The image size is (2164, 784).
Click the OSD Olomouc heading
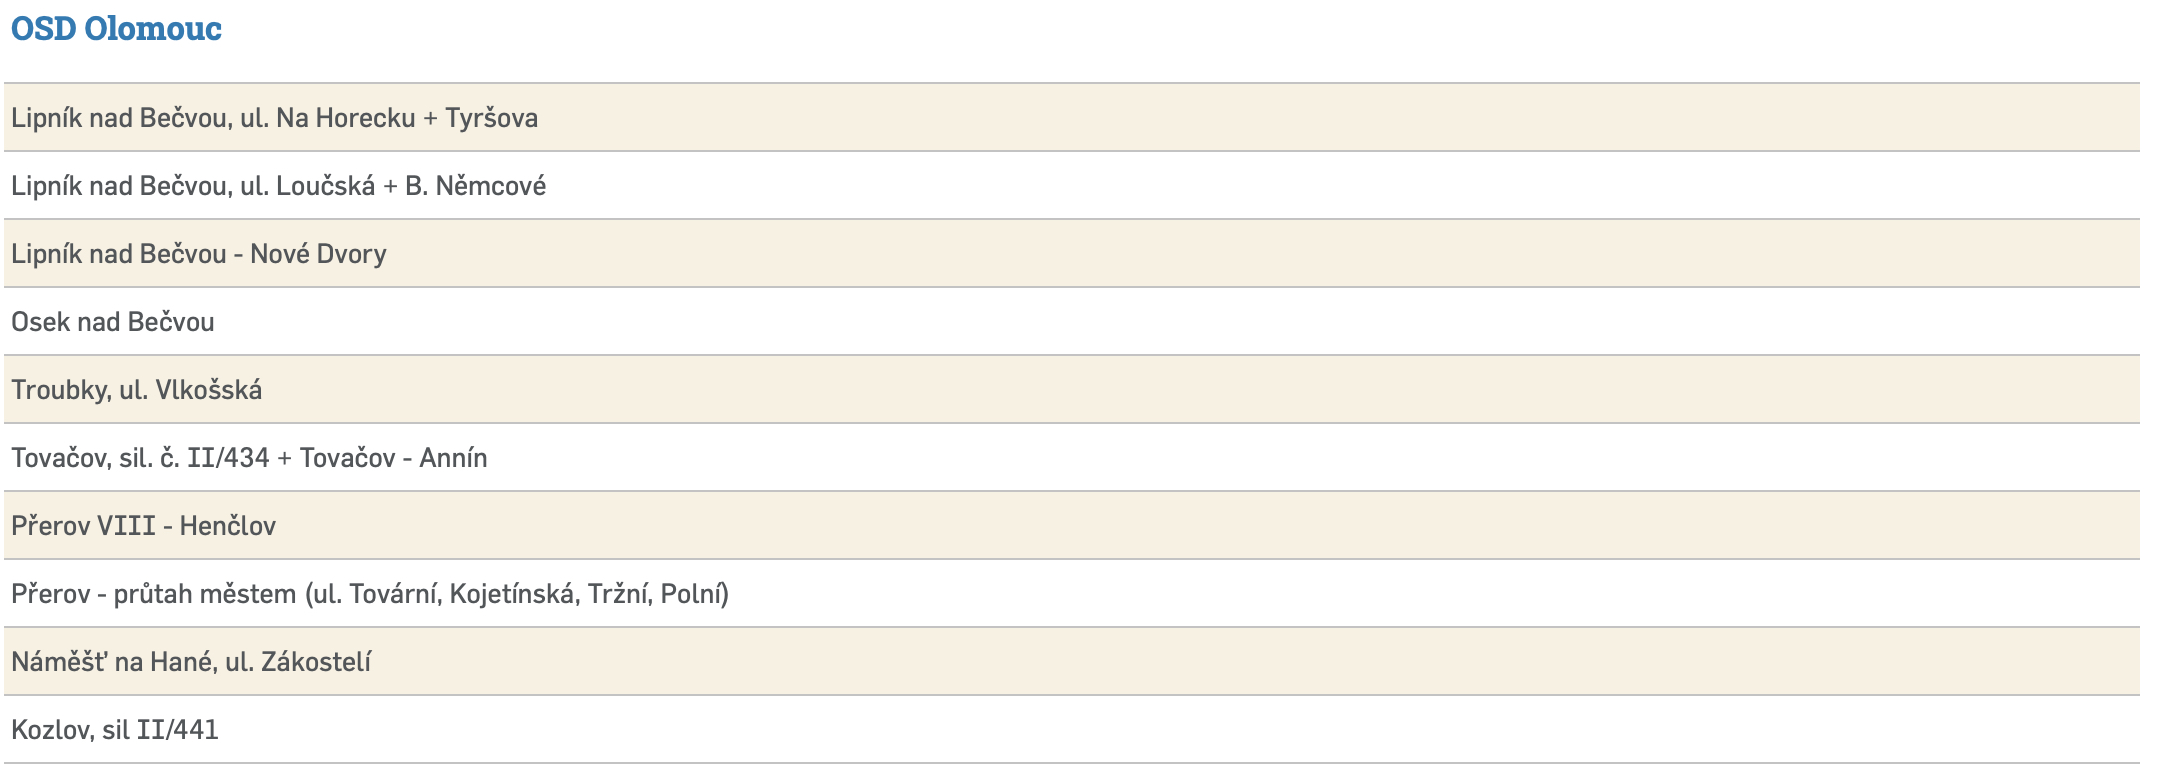(x=116, y=28)
